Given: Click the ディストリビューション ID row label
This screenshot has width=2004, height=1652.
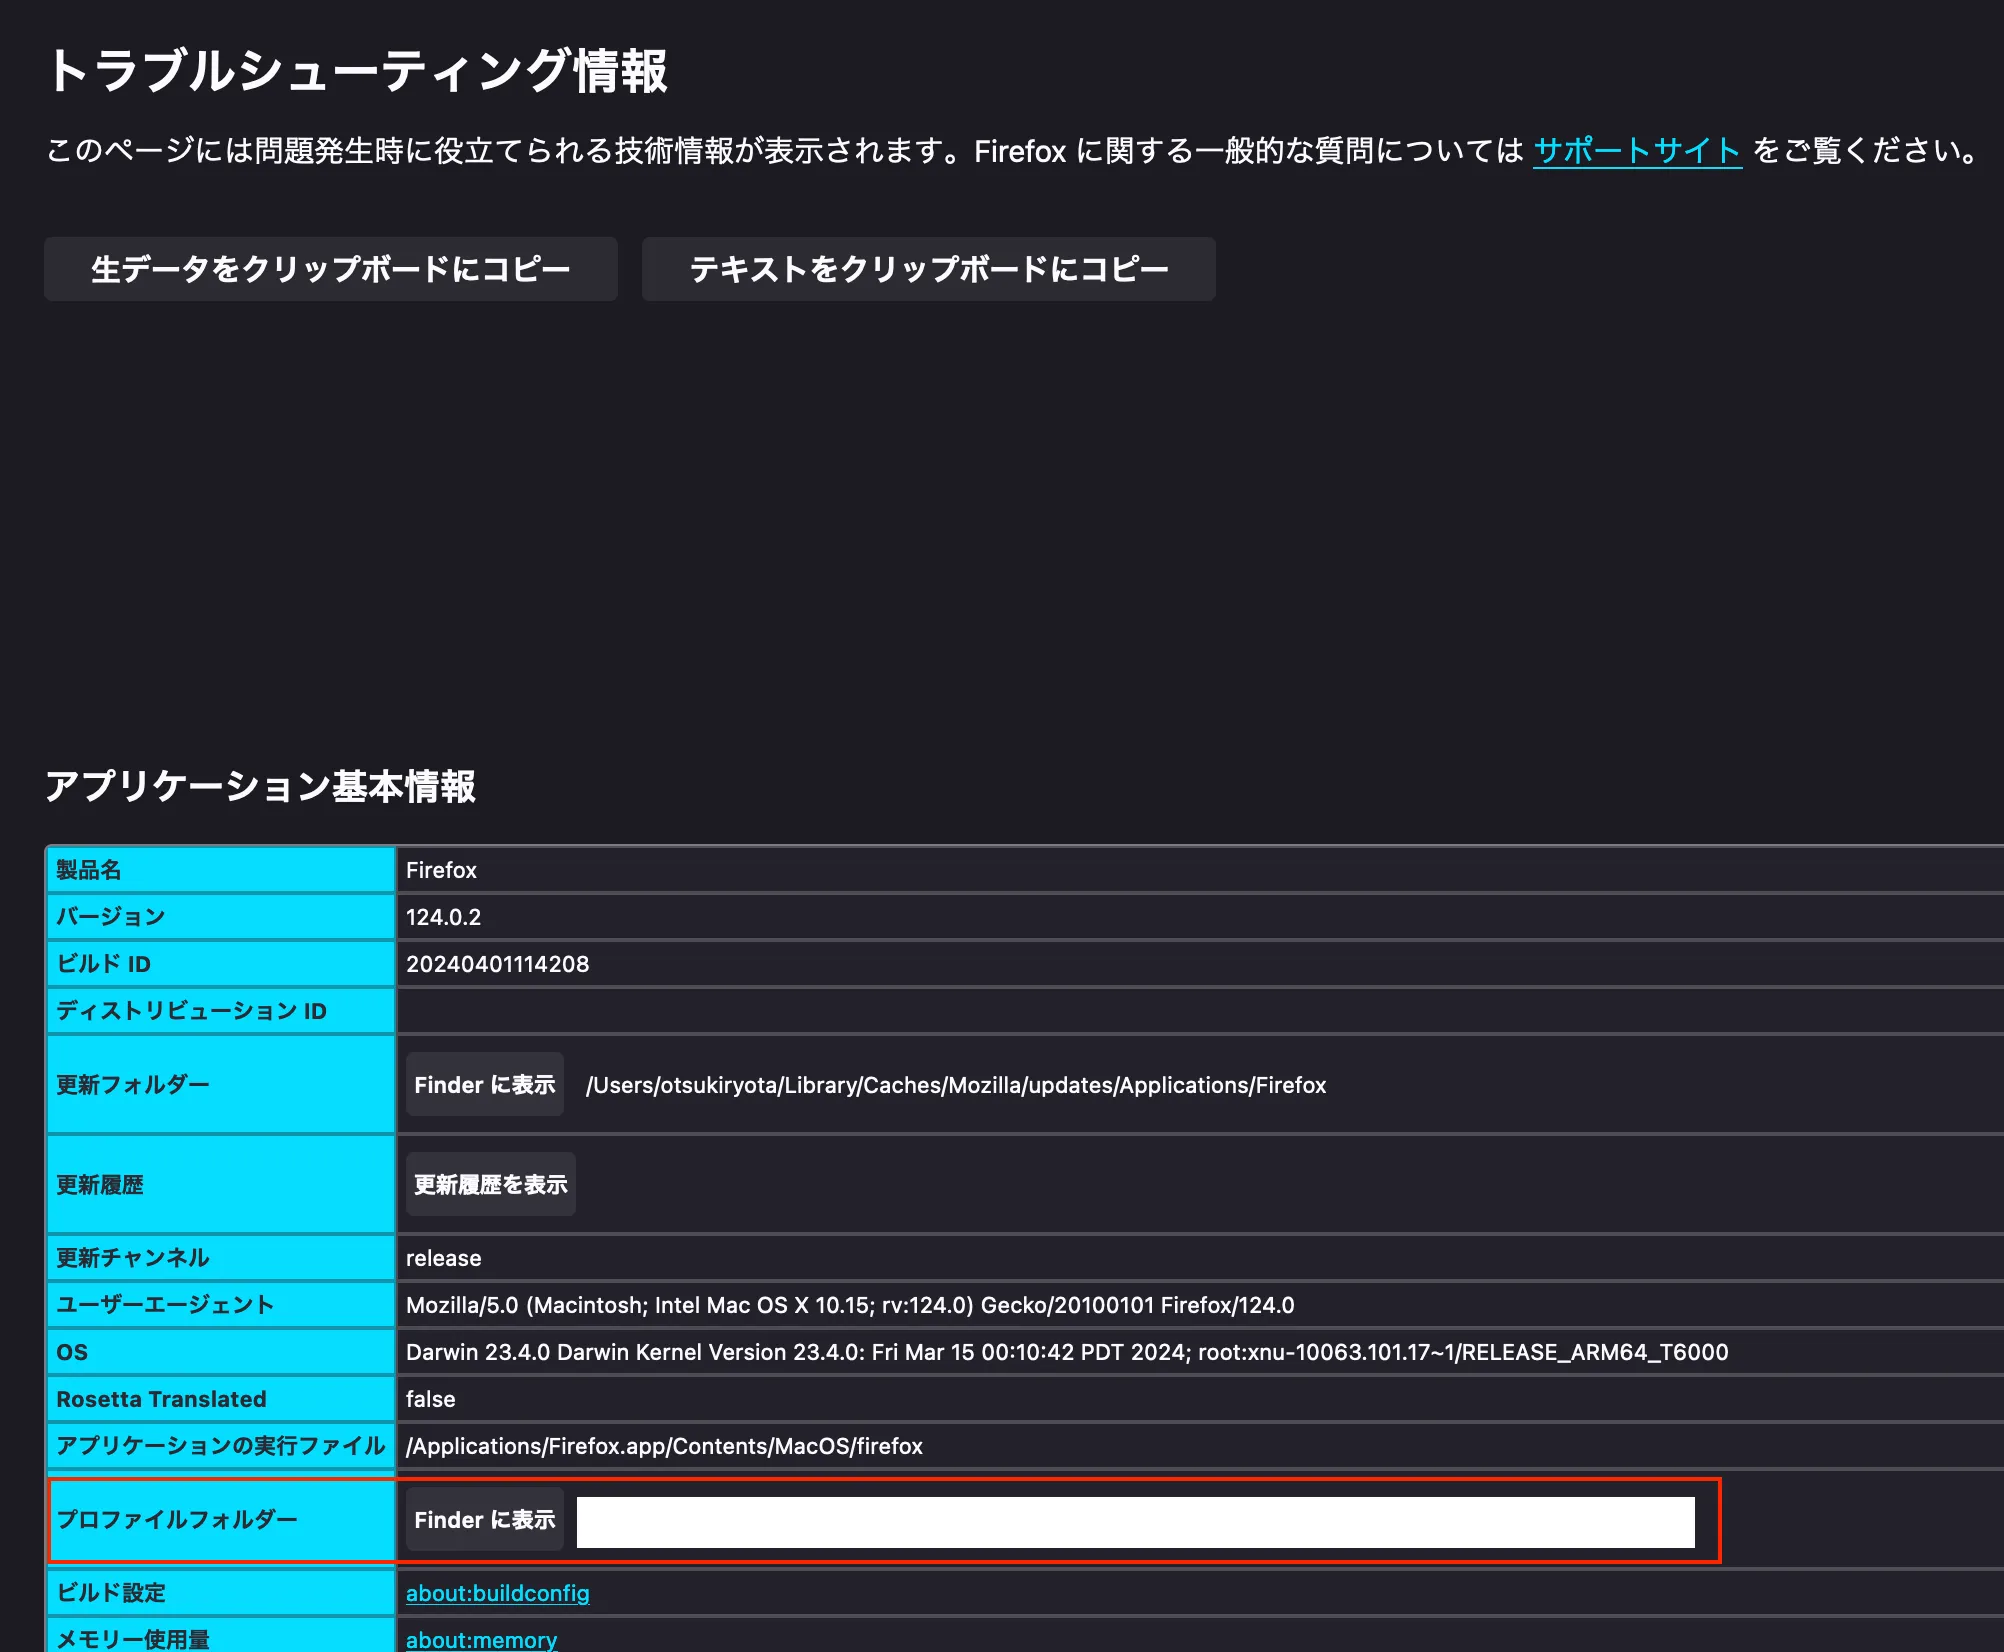Looking at the screenshot, I should click(190, 1011).
